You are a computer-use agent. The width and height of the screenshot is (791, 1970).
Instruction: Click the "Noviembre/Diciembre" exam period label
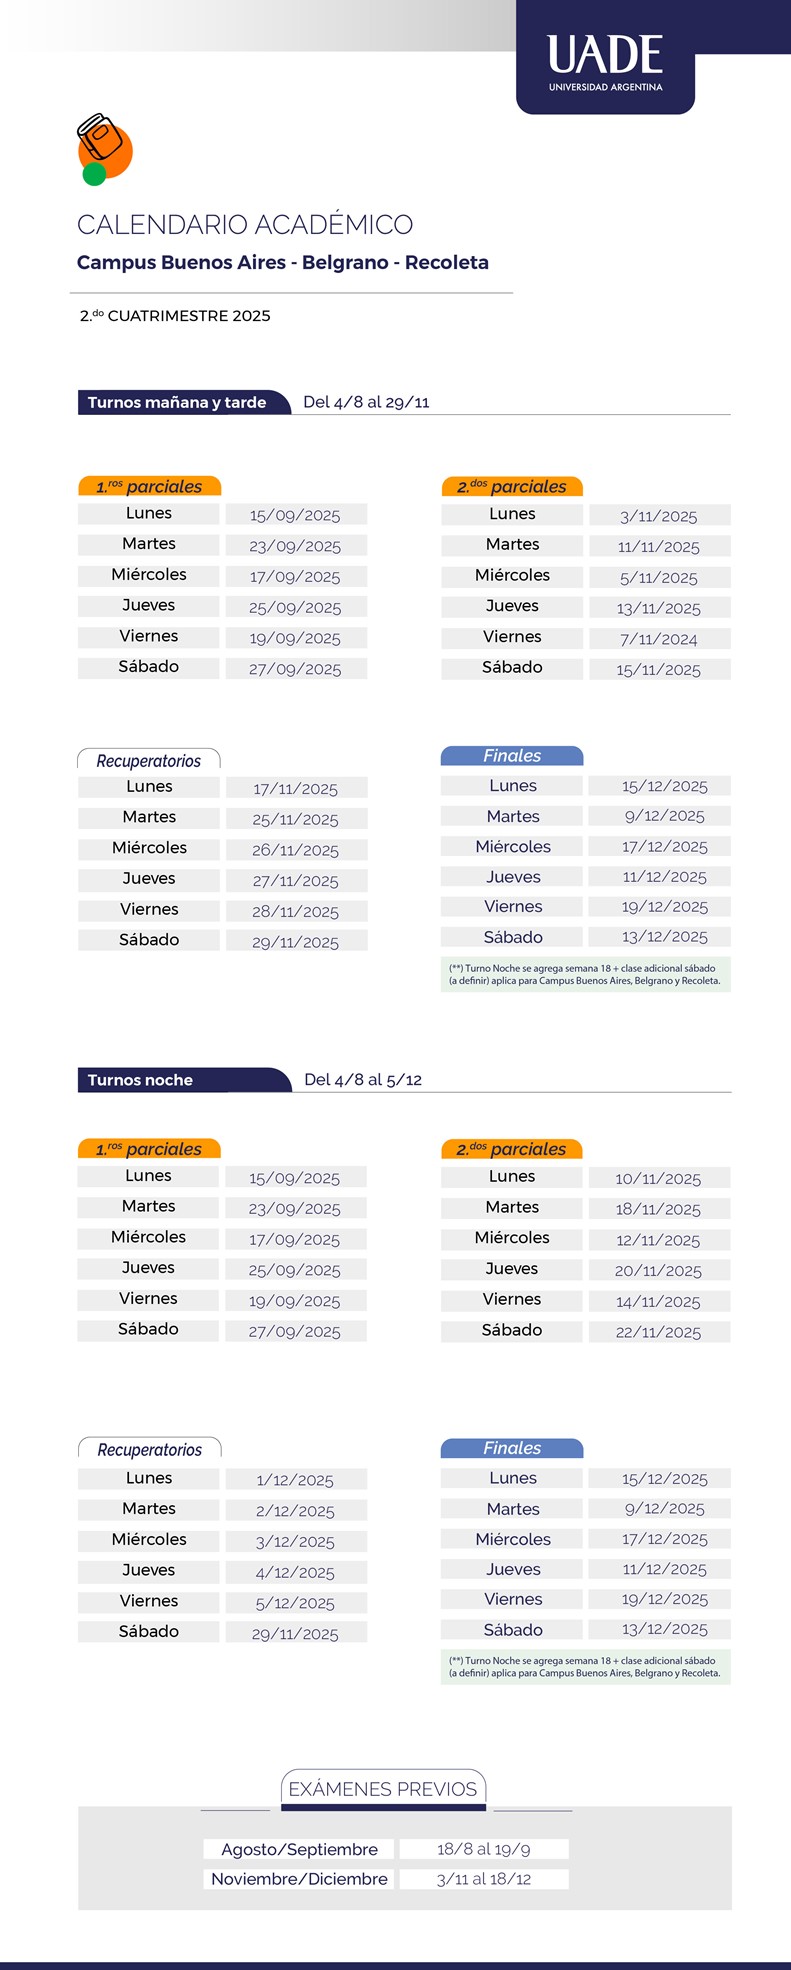pos(299,1879)
